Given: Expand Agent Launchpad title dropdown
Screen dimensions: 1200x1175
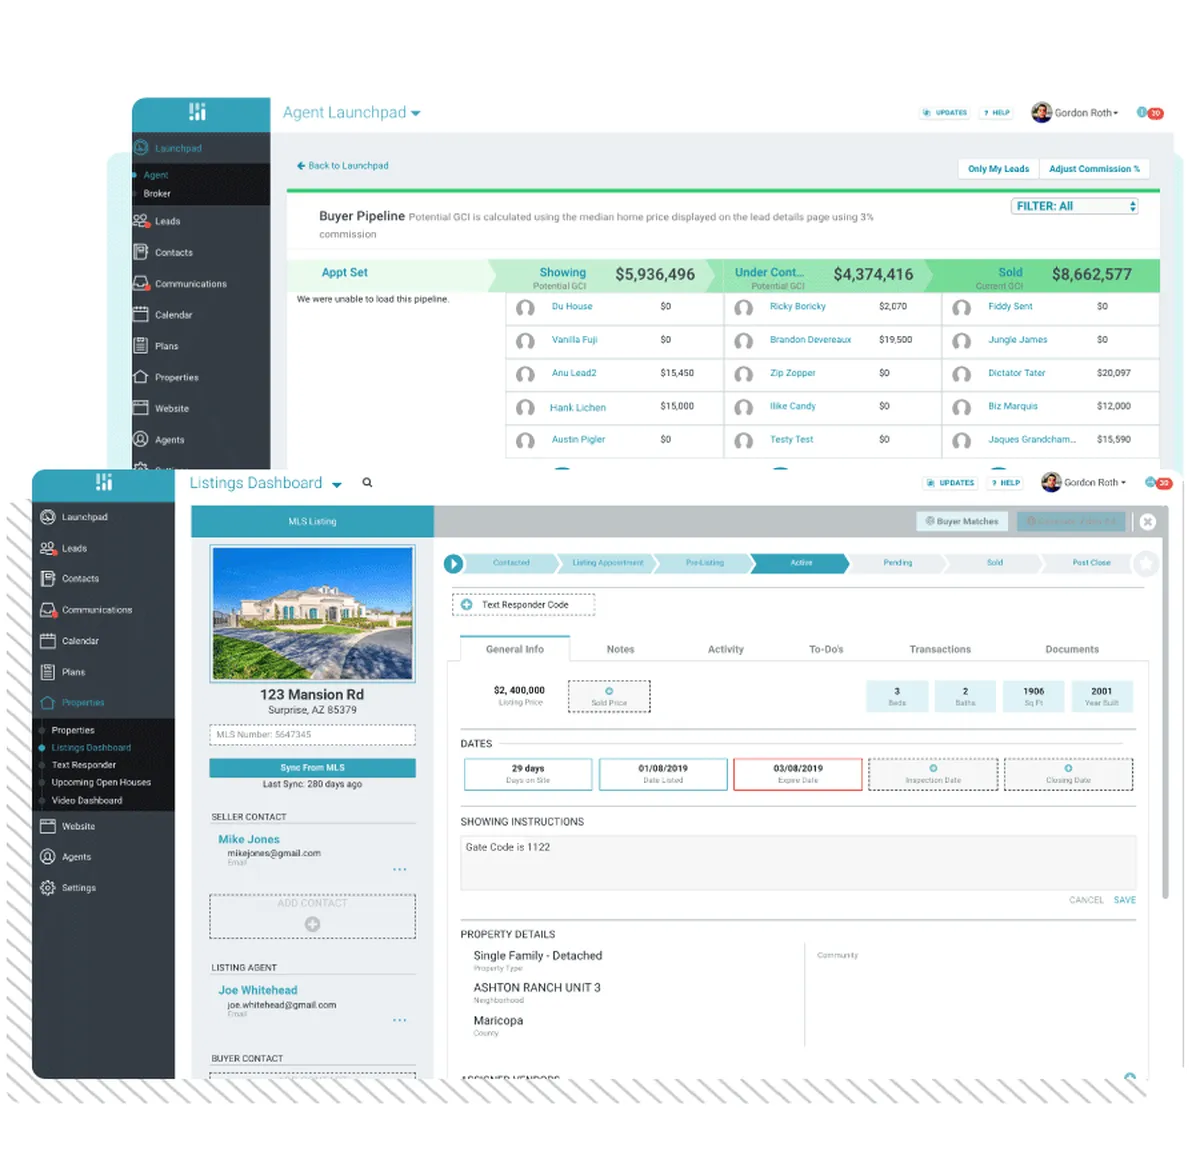Looking at the screenshot, I should (415, 114).
